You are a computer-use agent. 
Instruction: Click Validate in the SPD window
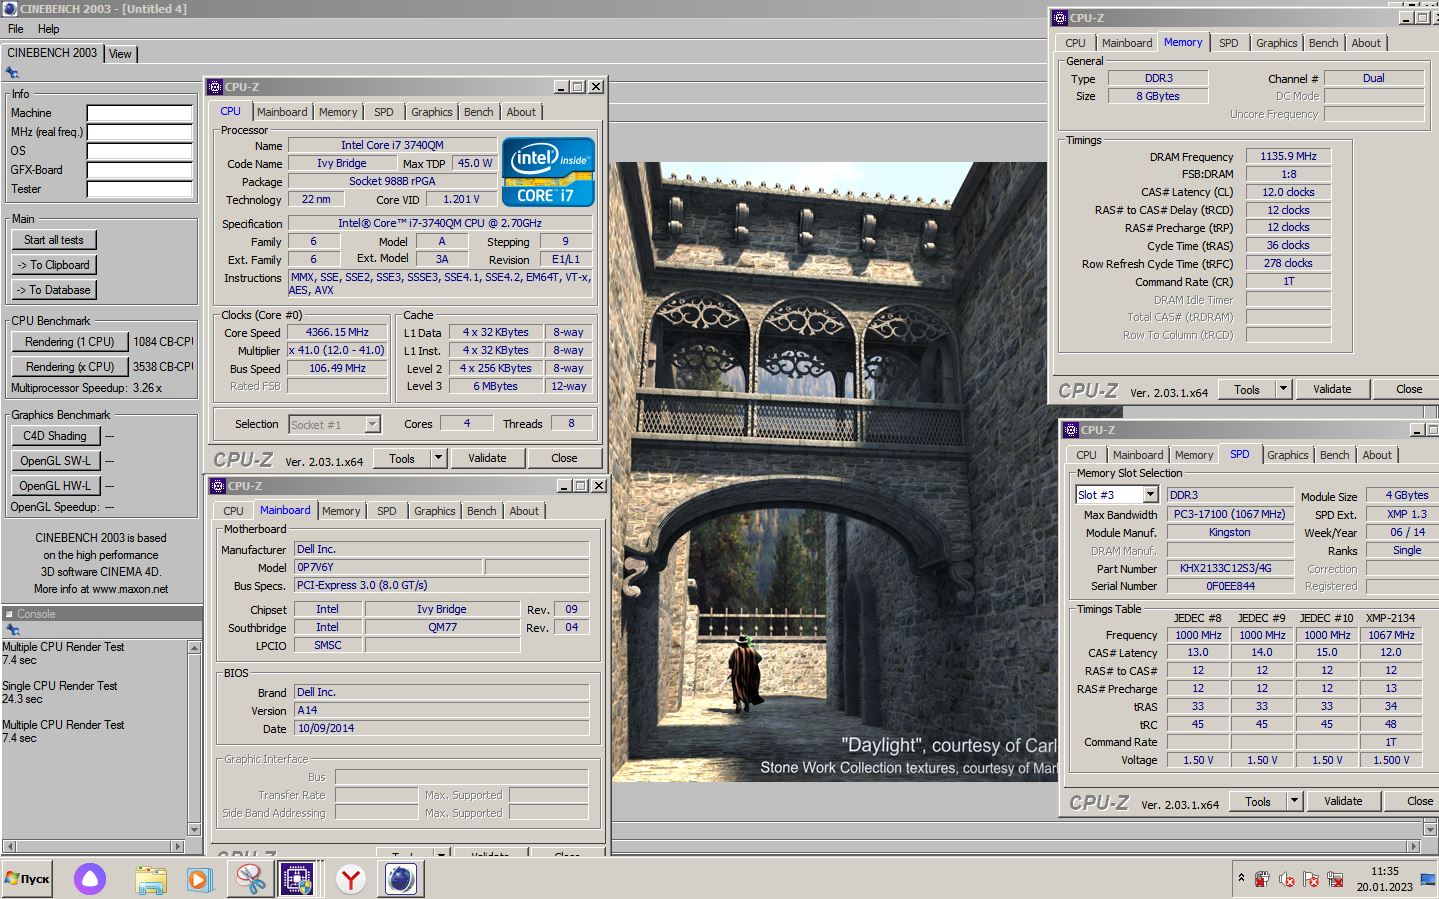coord(1343,801)
